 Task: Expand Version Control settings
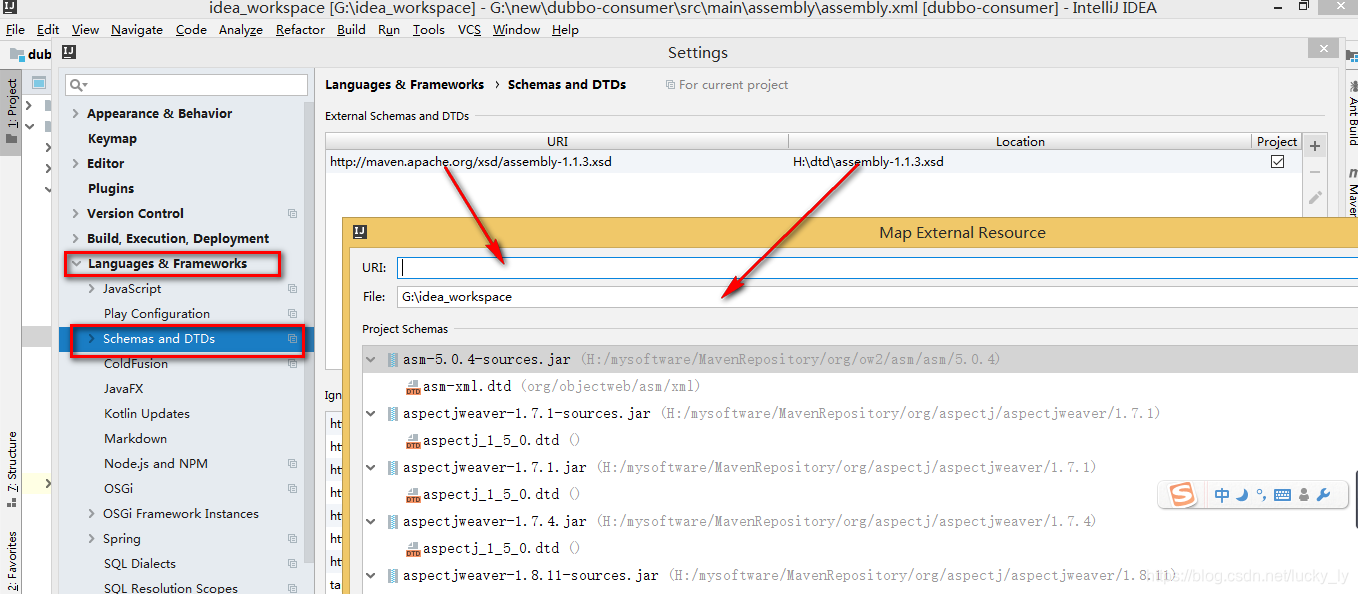(76, 214)
